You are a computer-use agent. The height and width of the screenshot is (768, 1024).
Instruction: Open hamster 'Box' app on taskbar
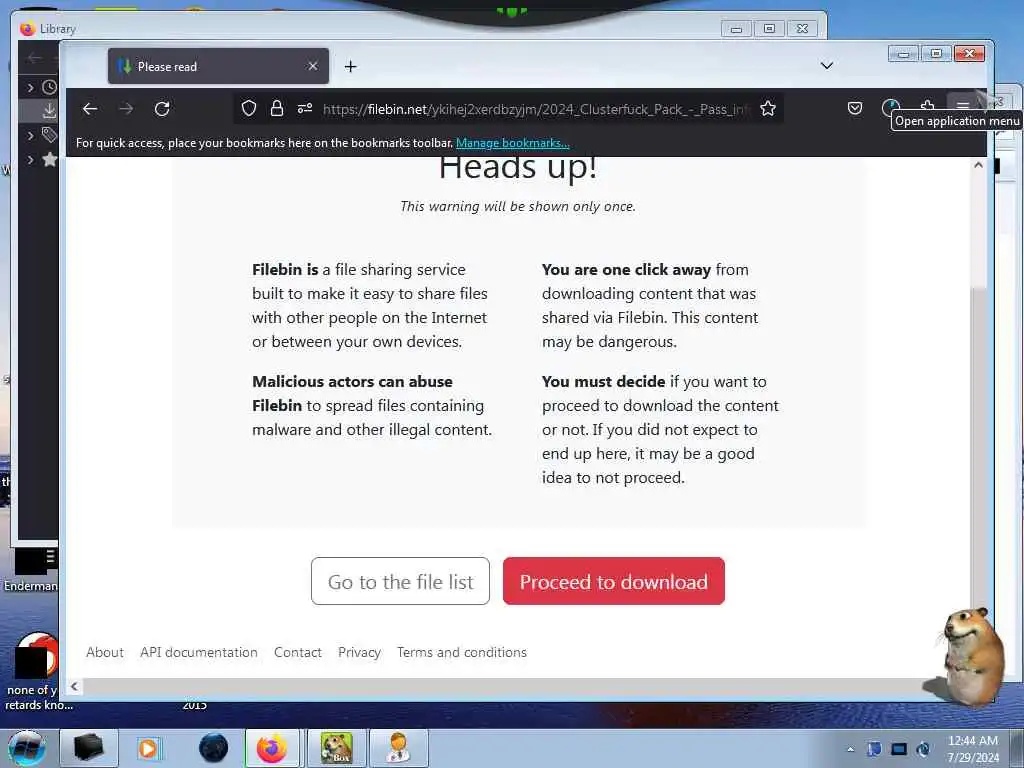[336, 748]
